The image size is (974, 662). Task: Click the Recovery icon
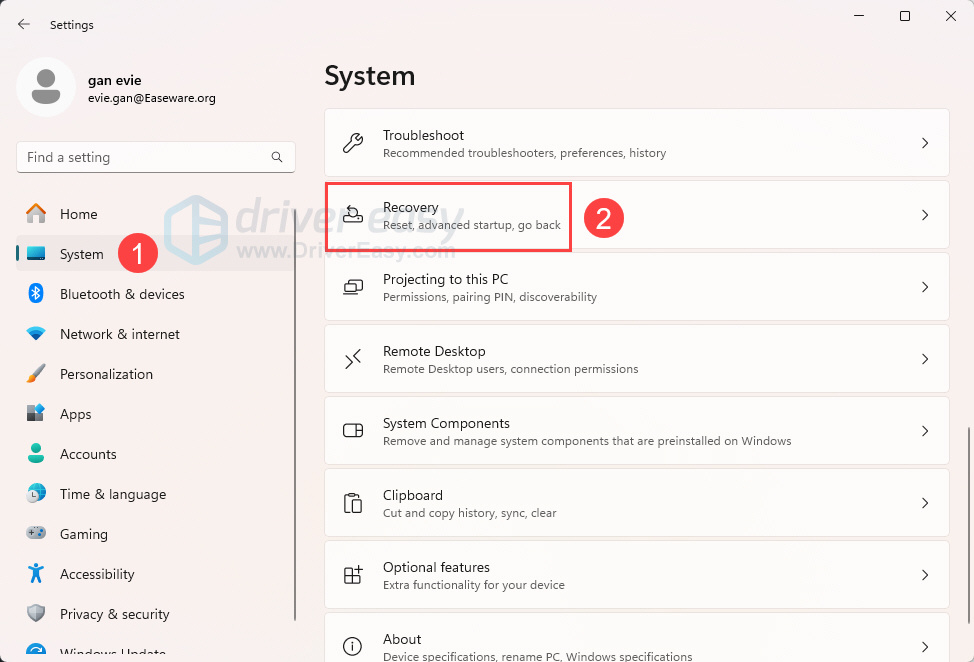(353, 215)
